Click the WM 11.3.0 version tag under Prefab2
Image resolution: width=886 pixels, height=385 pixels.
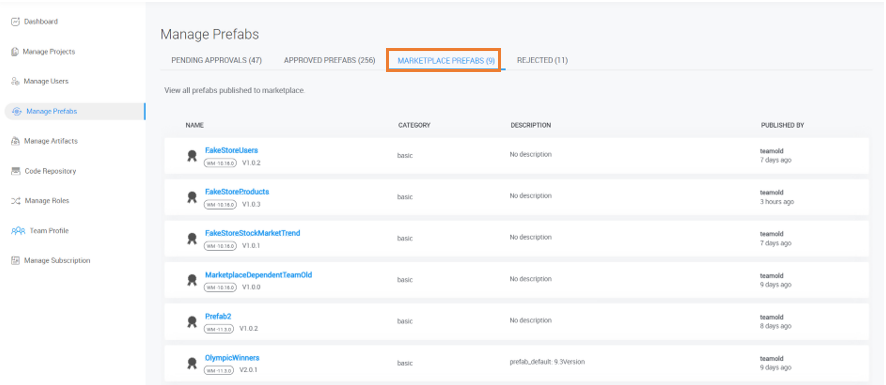[219, 328]
